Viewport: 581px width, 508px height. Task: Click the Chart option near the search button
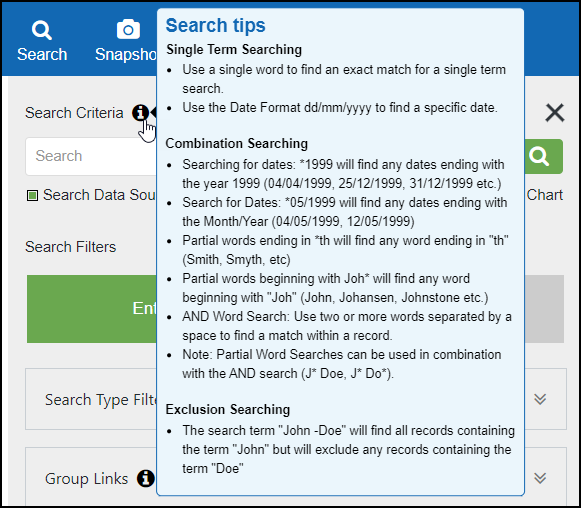tap(544, 195)
